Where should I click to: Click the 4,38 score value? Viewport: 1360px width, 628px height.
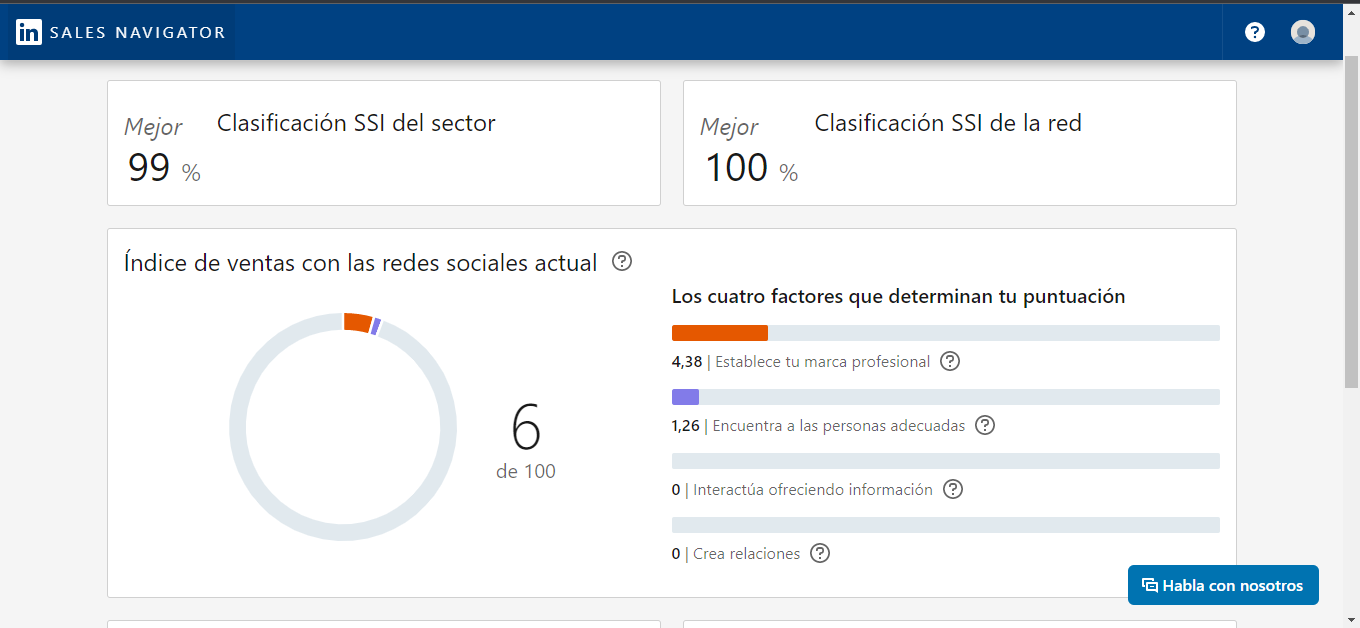687,362
